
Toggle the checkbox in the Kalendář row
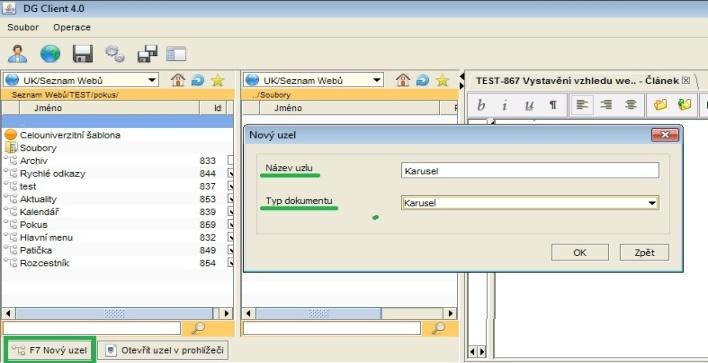pos(230,212)
